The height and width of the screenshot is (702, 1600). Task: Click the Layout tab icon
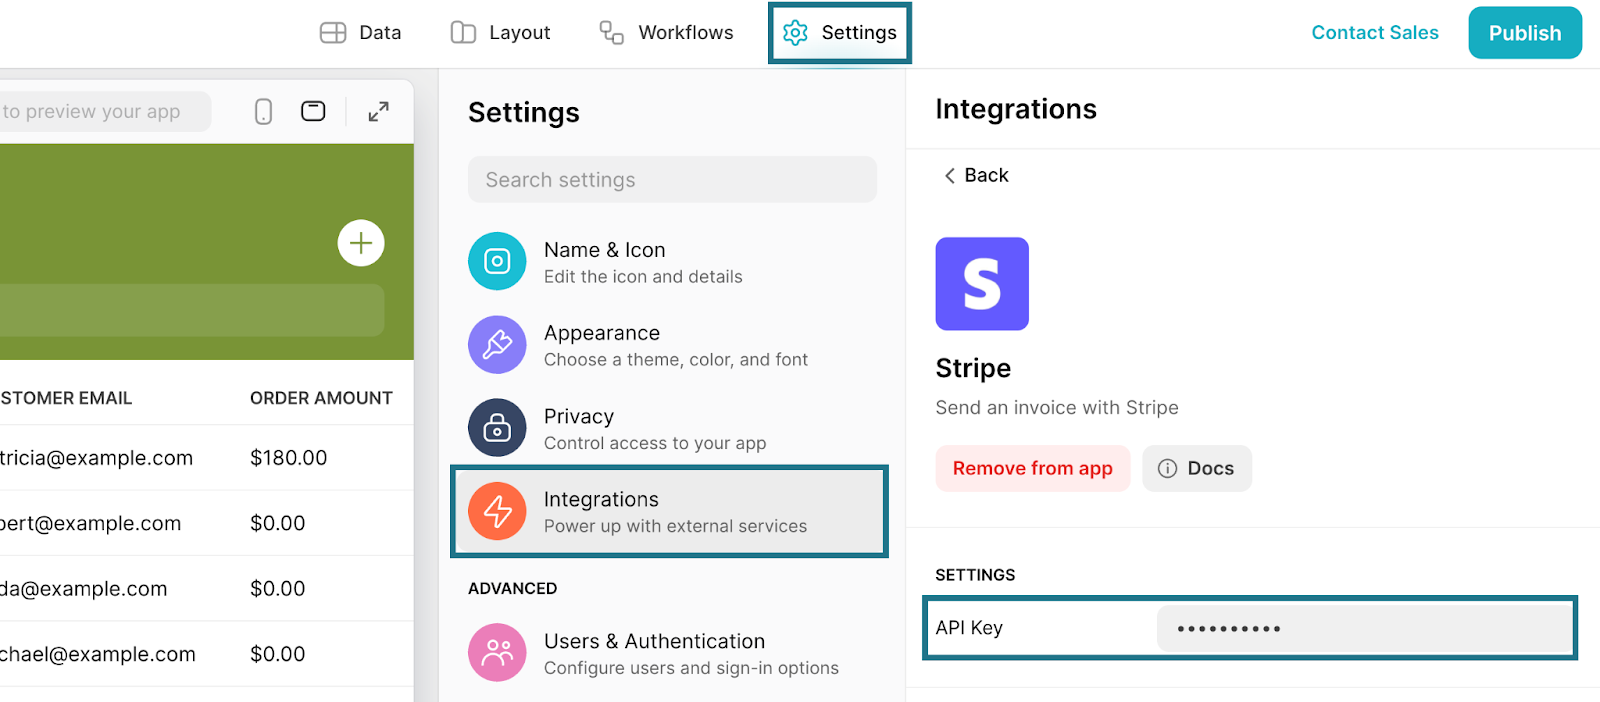tap(463, 33)
